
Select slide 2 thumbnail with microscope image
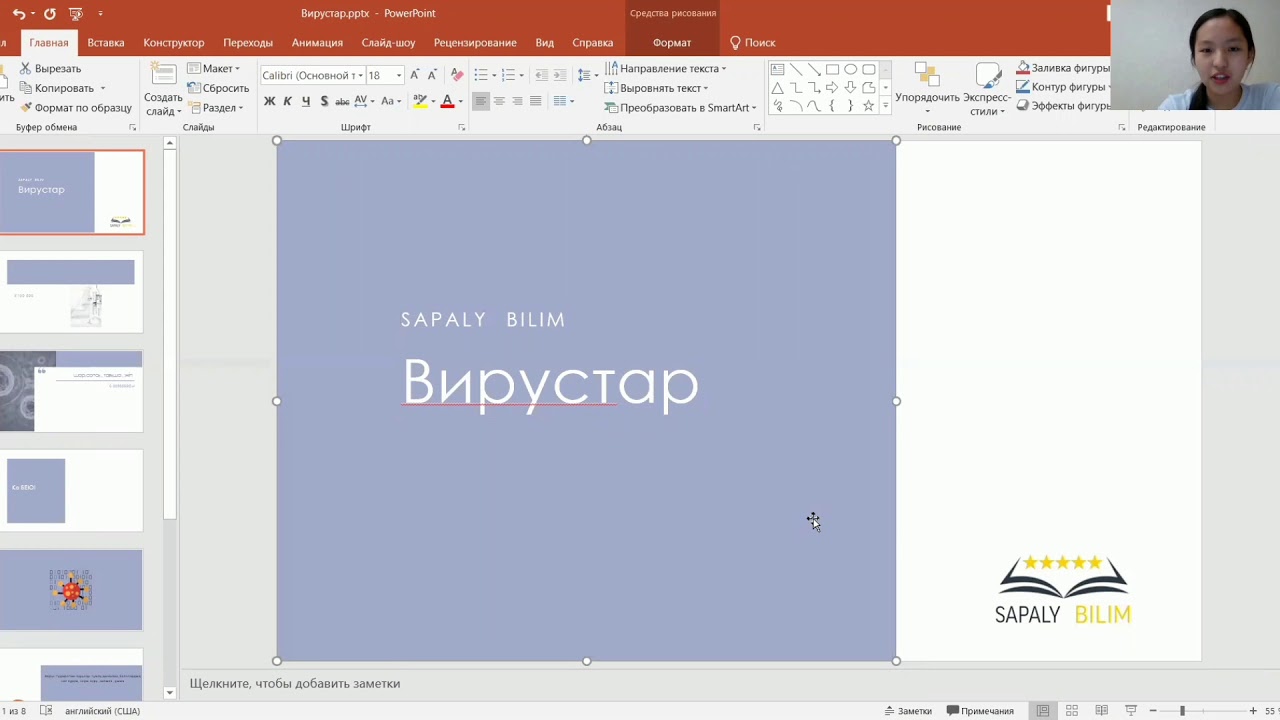click(x=71, y=291)
